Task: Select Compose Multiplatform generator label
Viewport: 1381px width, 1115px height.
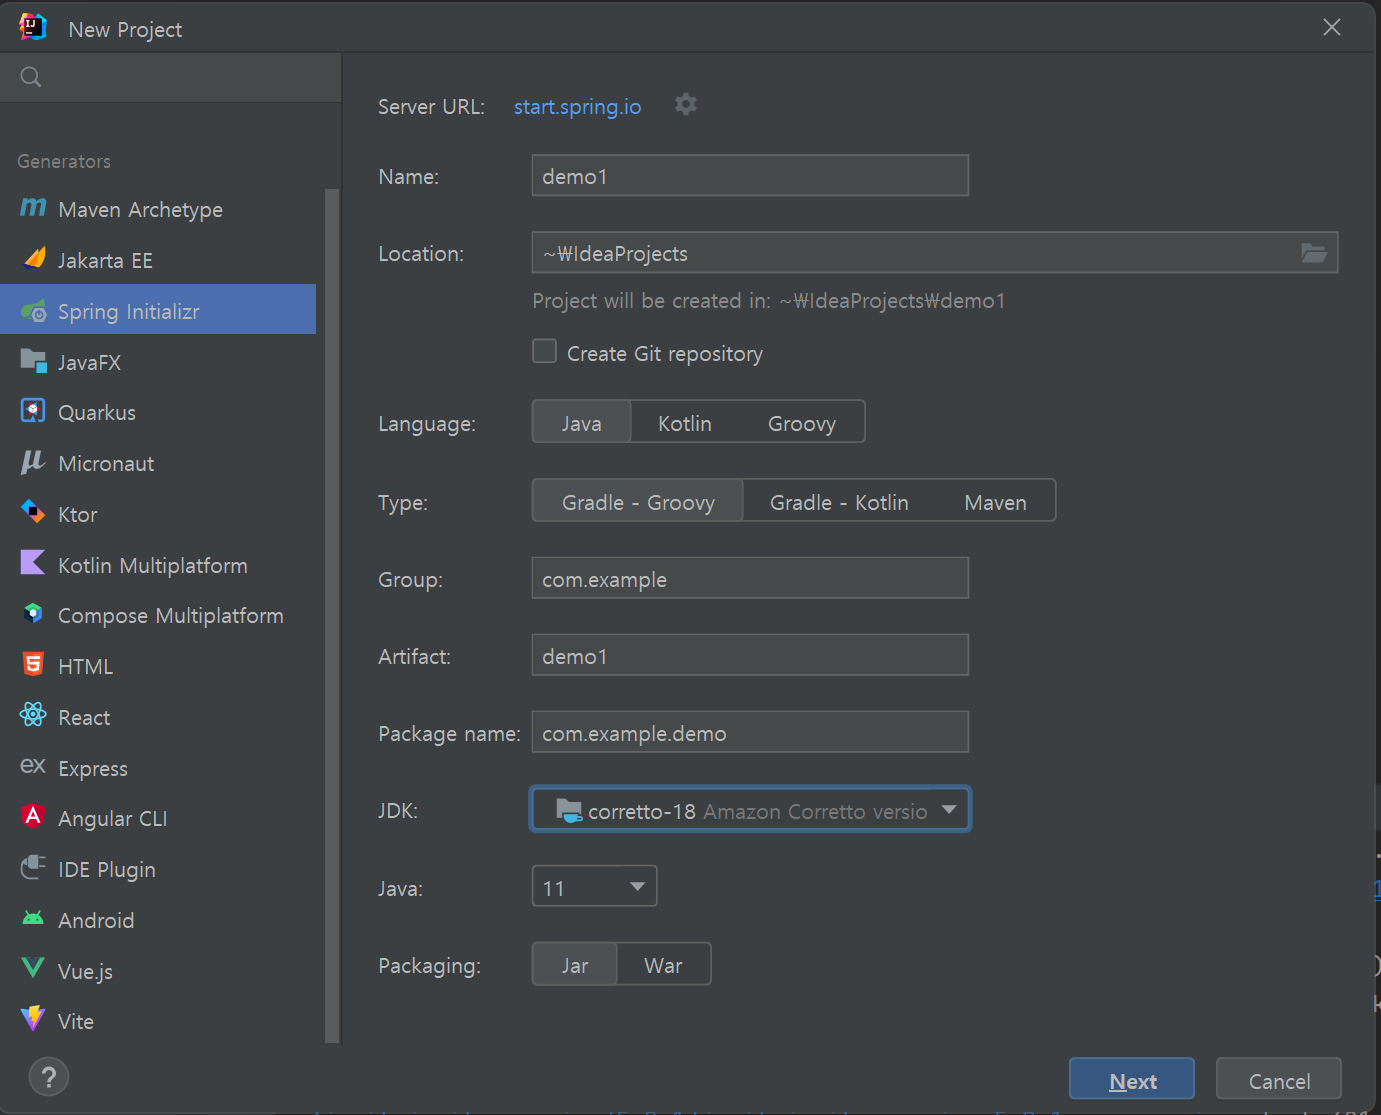Action: 171,615
